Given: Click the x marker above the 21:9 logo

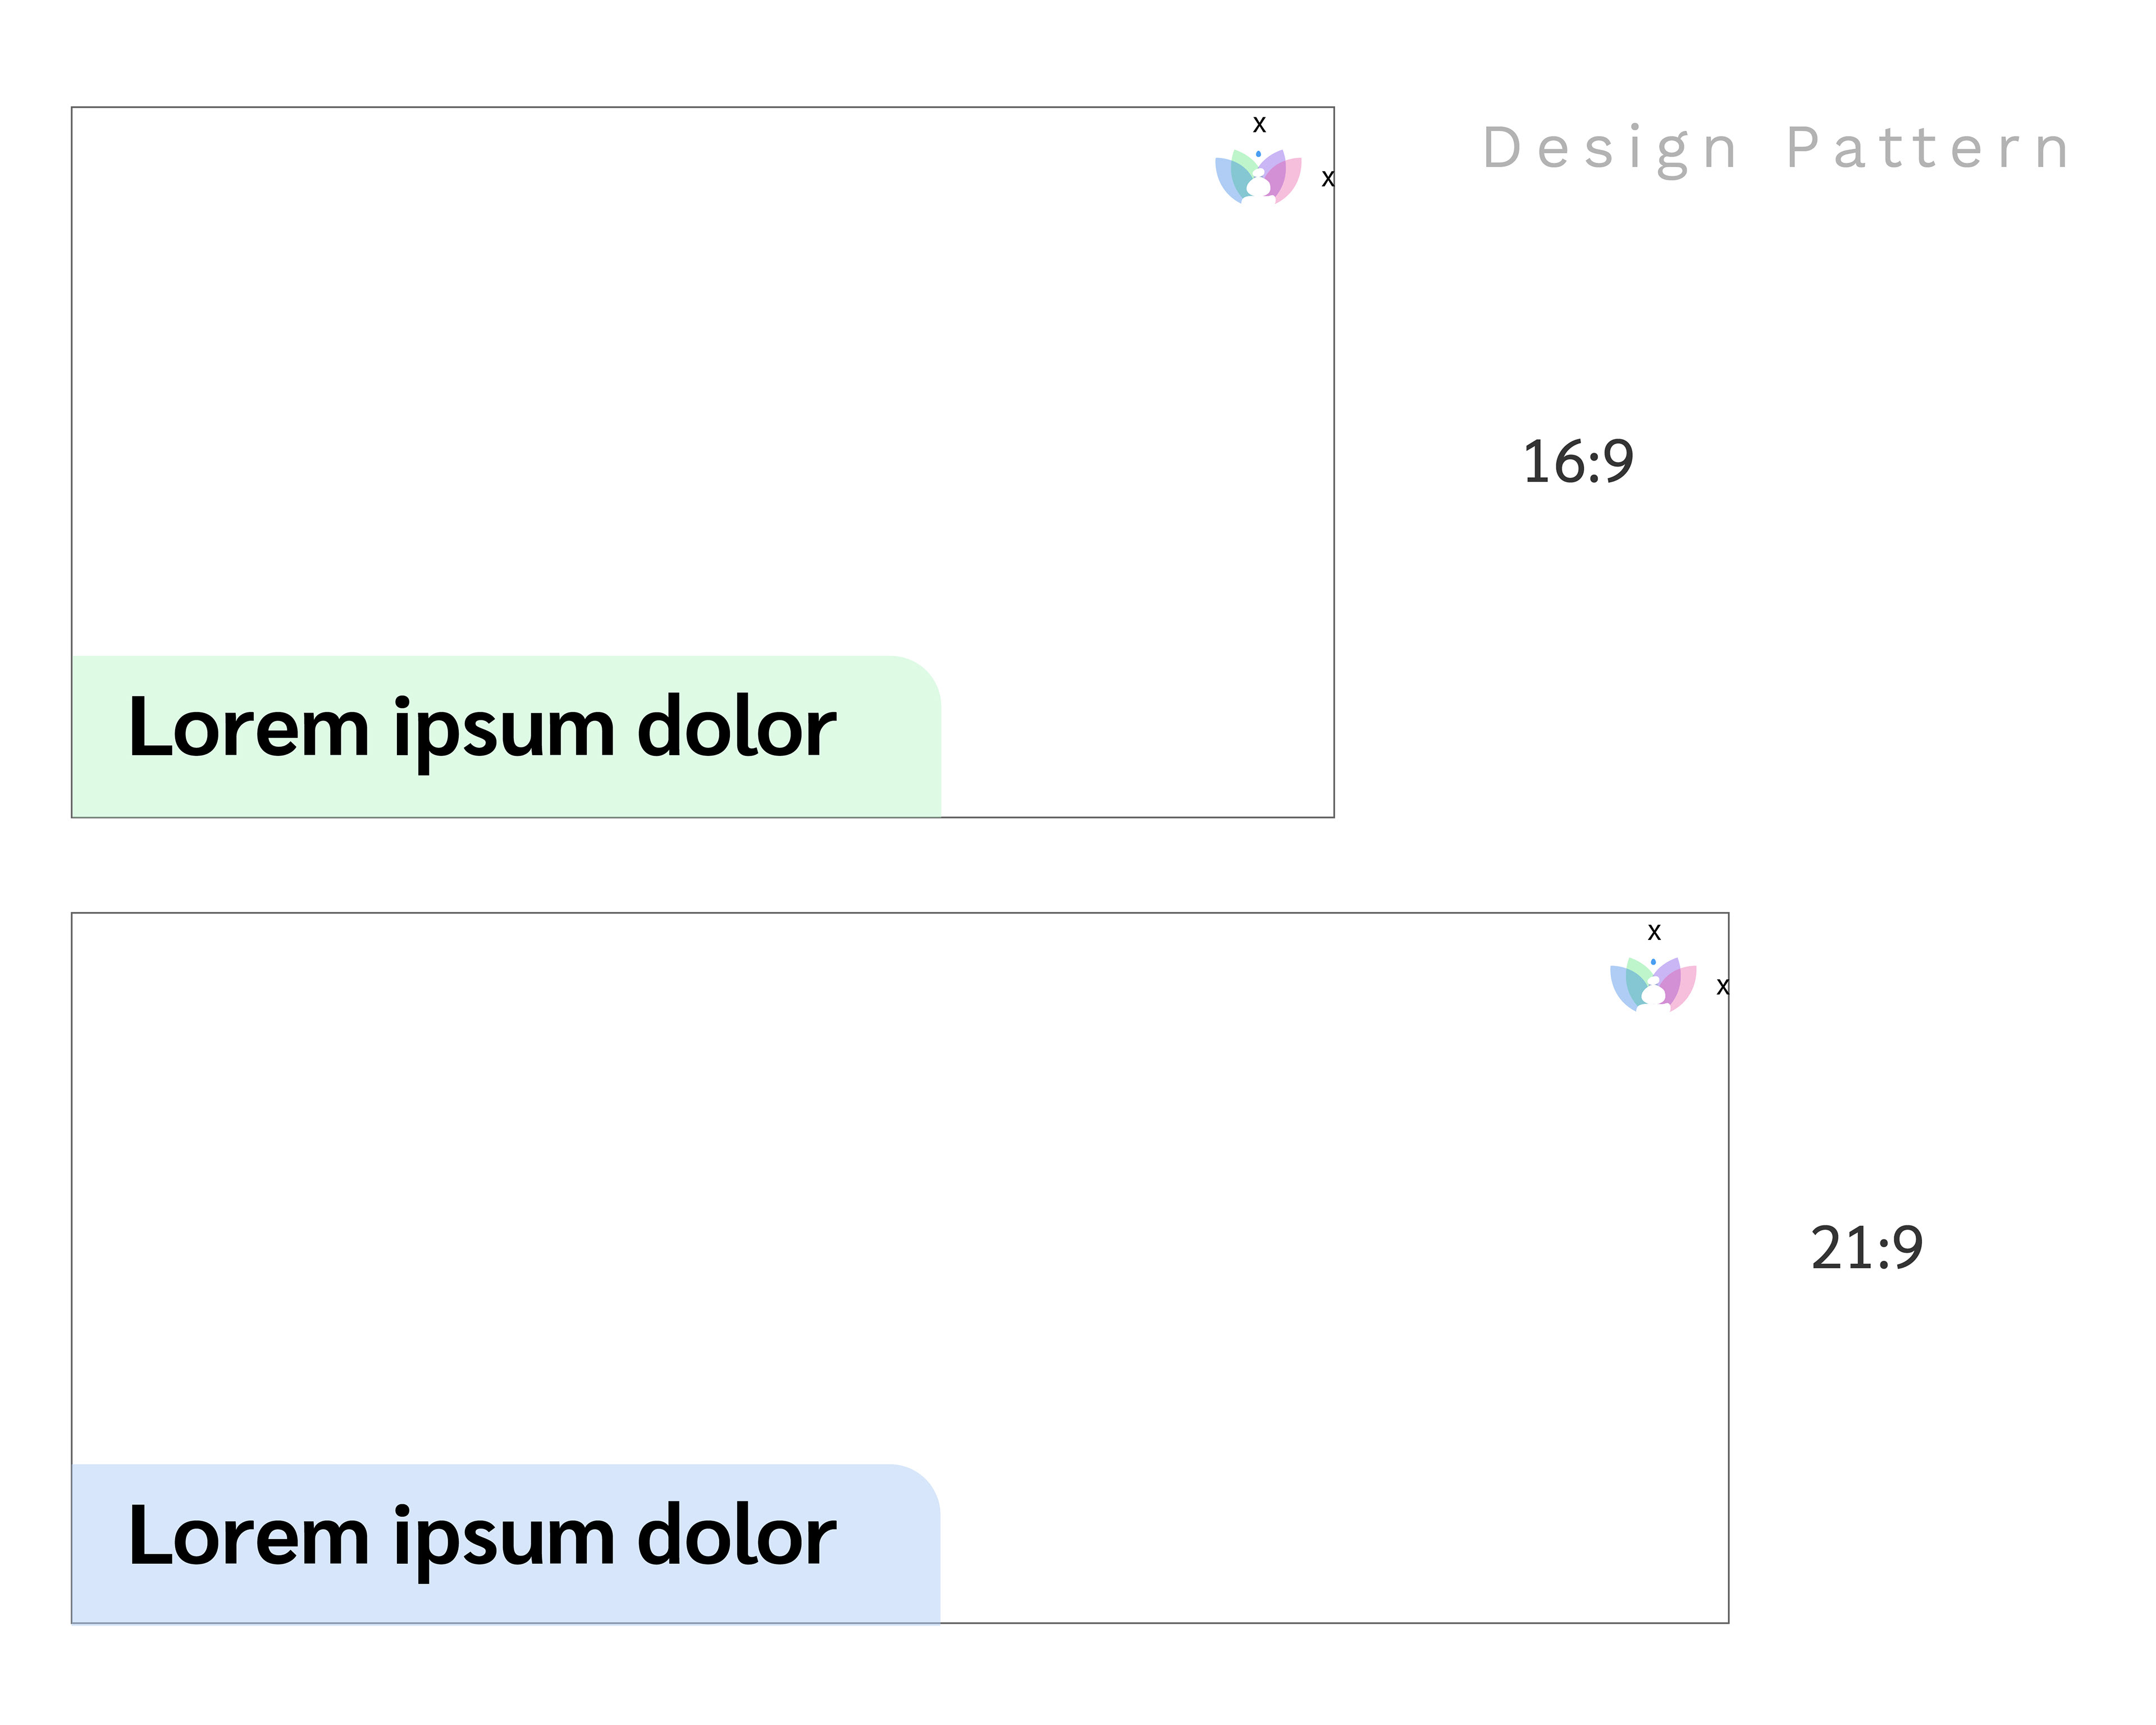Looking at the screenshot, I should tap(1654, 933).
